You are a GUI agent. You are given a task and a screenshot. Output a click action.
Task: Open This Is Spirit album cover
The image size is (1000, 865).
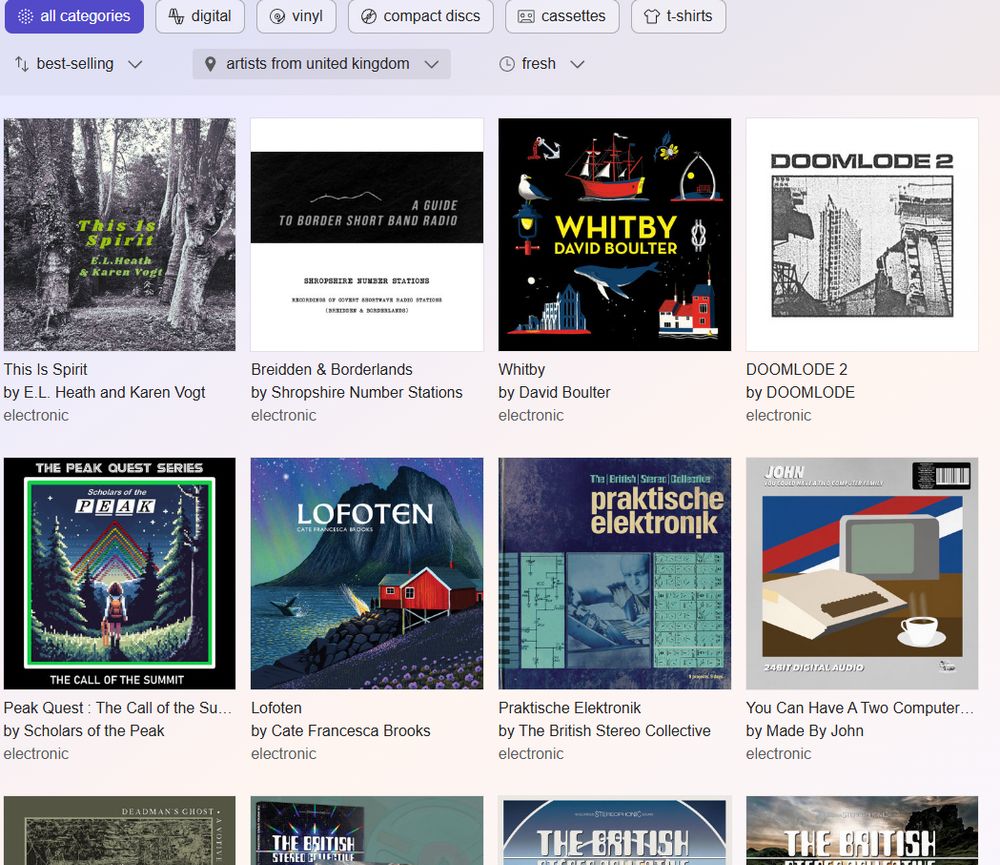(119, 234)
